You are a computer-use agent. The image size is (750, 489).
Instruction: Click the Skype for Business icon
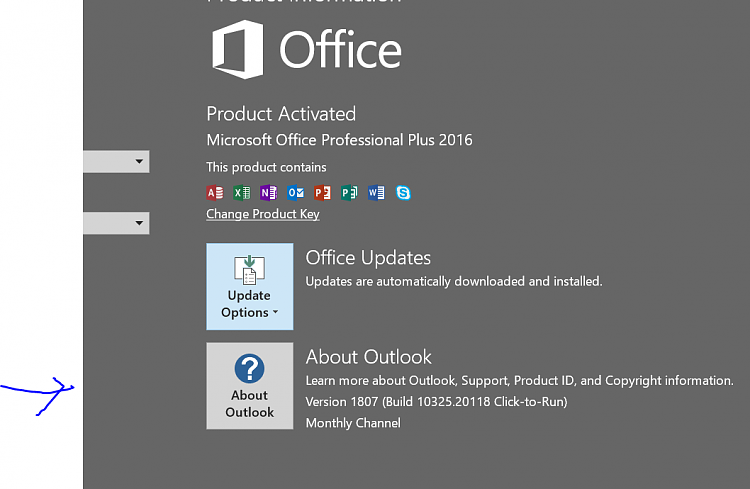(403, 192)
